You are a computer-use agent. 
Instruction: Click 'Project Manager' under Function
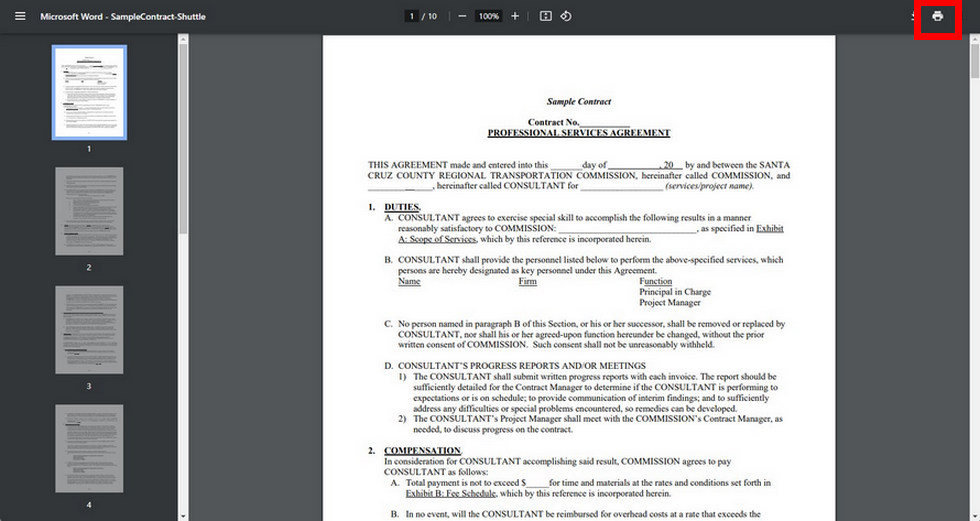point(670,302)
